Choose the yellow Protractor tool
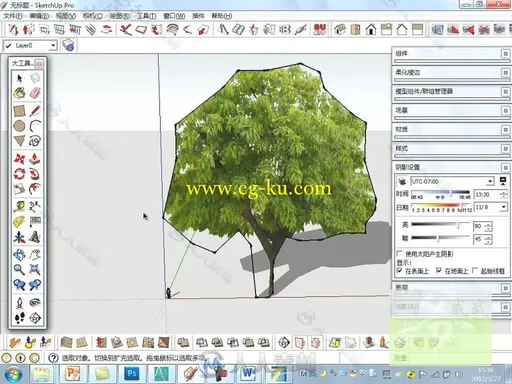 [x=19, y=221]
